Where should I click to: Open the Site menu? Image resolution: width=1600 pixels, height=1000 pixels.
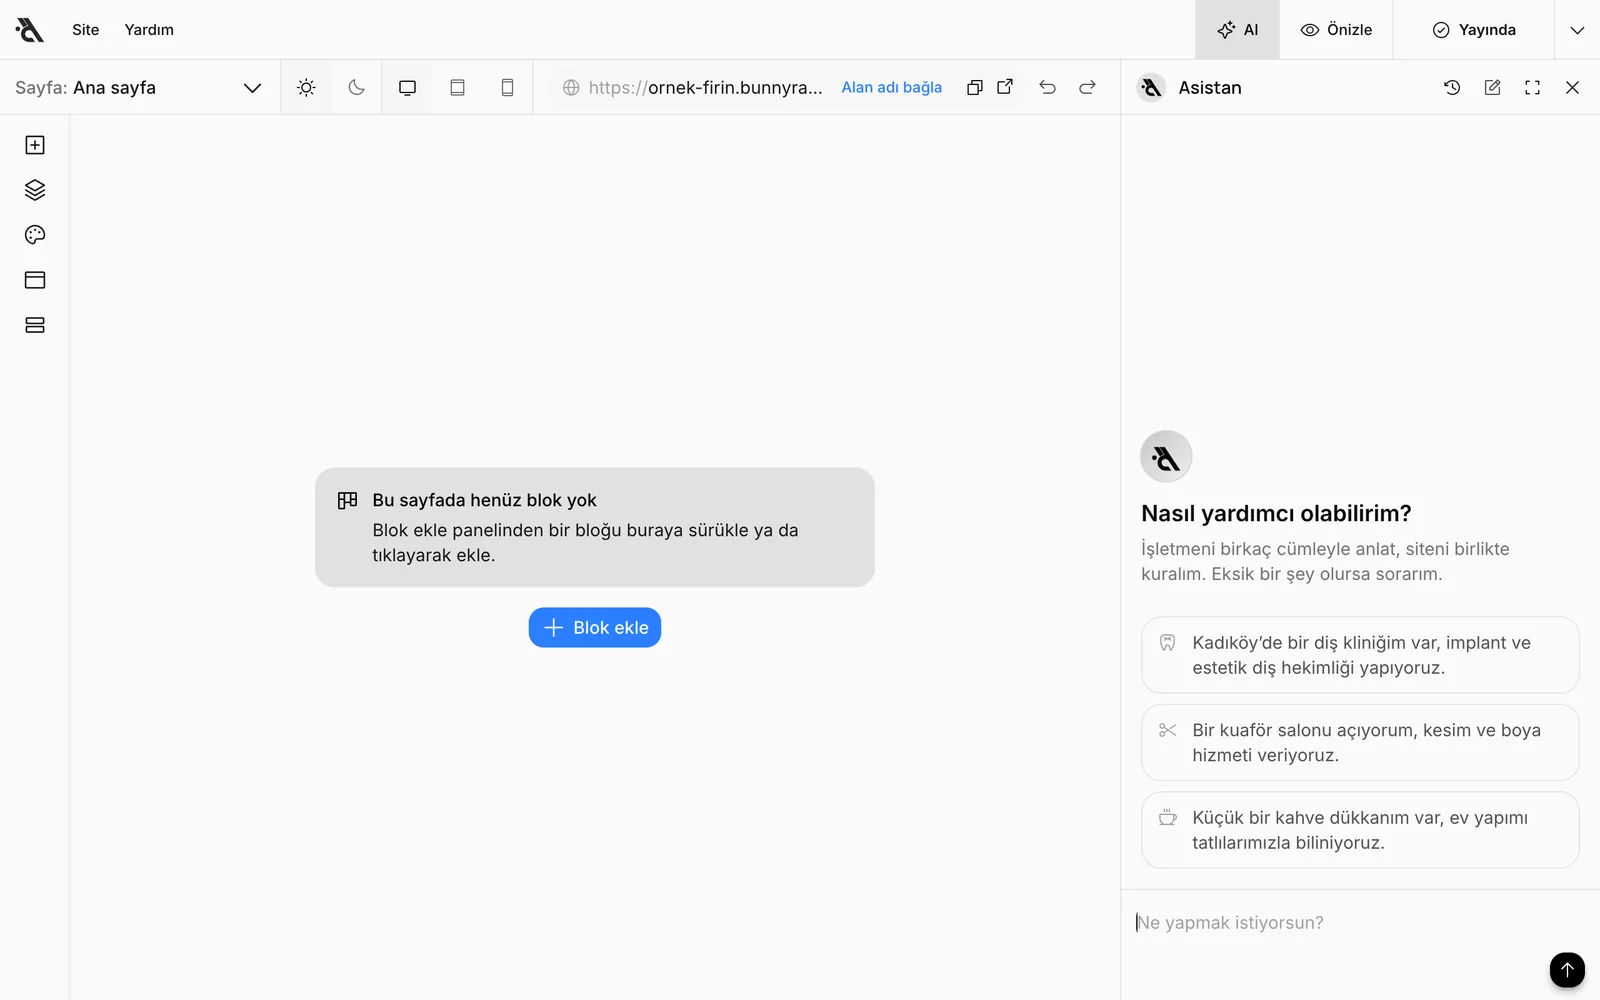coord(86,30)
